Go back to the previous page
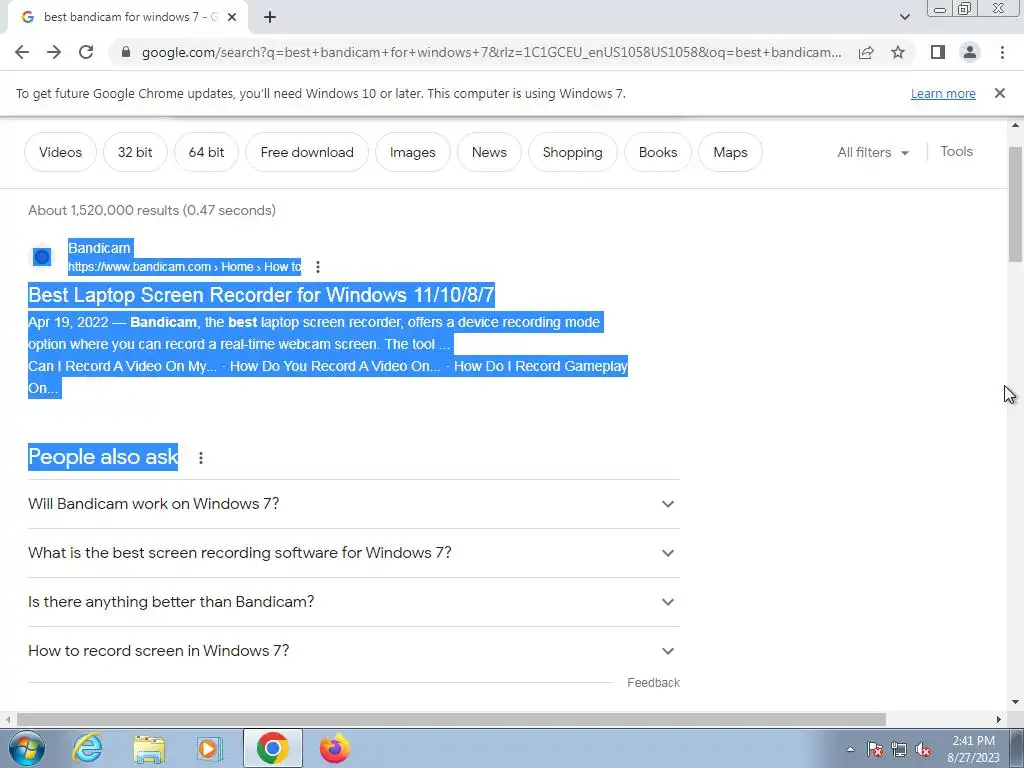The width and height of the screenshot is (1024, 768). pos(22,52)
